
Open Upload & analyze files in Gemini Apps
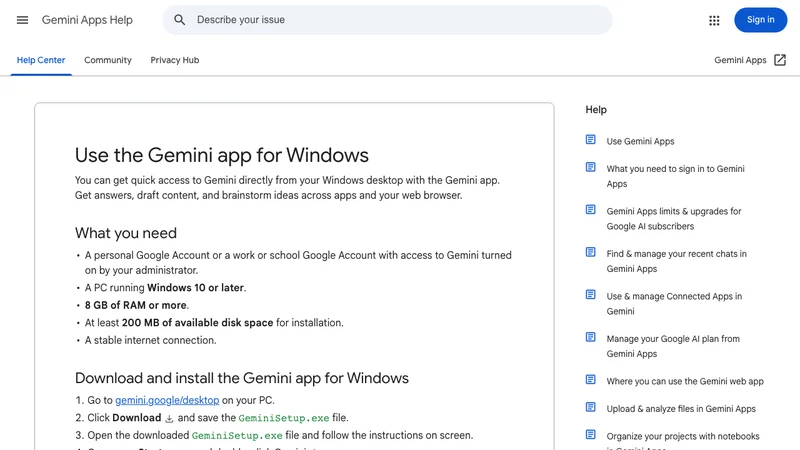tap(681, 409)
